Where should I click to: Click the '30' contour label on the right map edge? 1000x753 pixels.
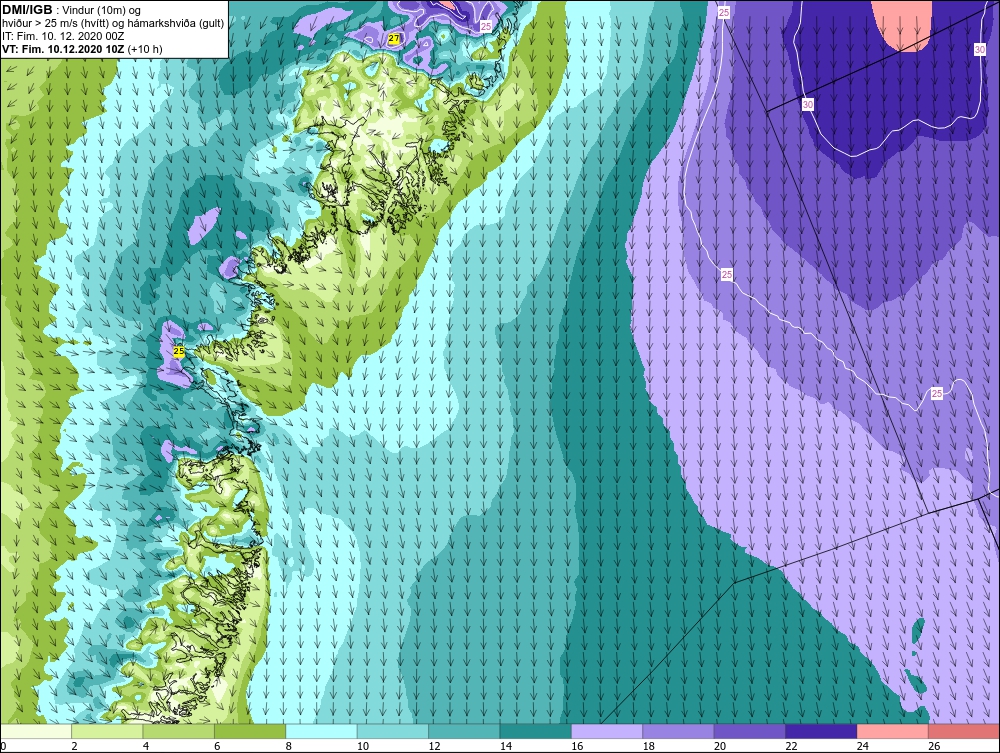point(980,50)
